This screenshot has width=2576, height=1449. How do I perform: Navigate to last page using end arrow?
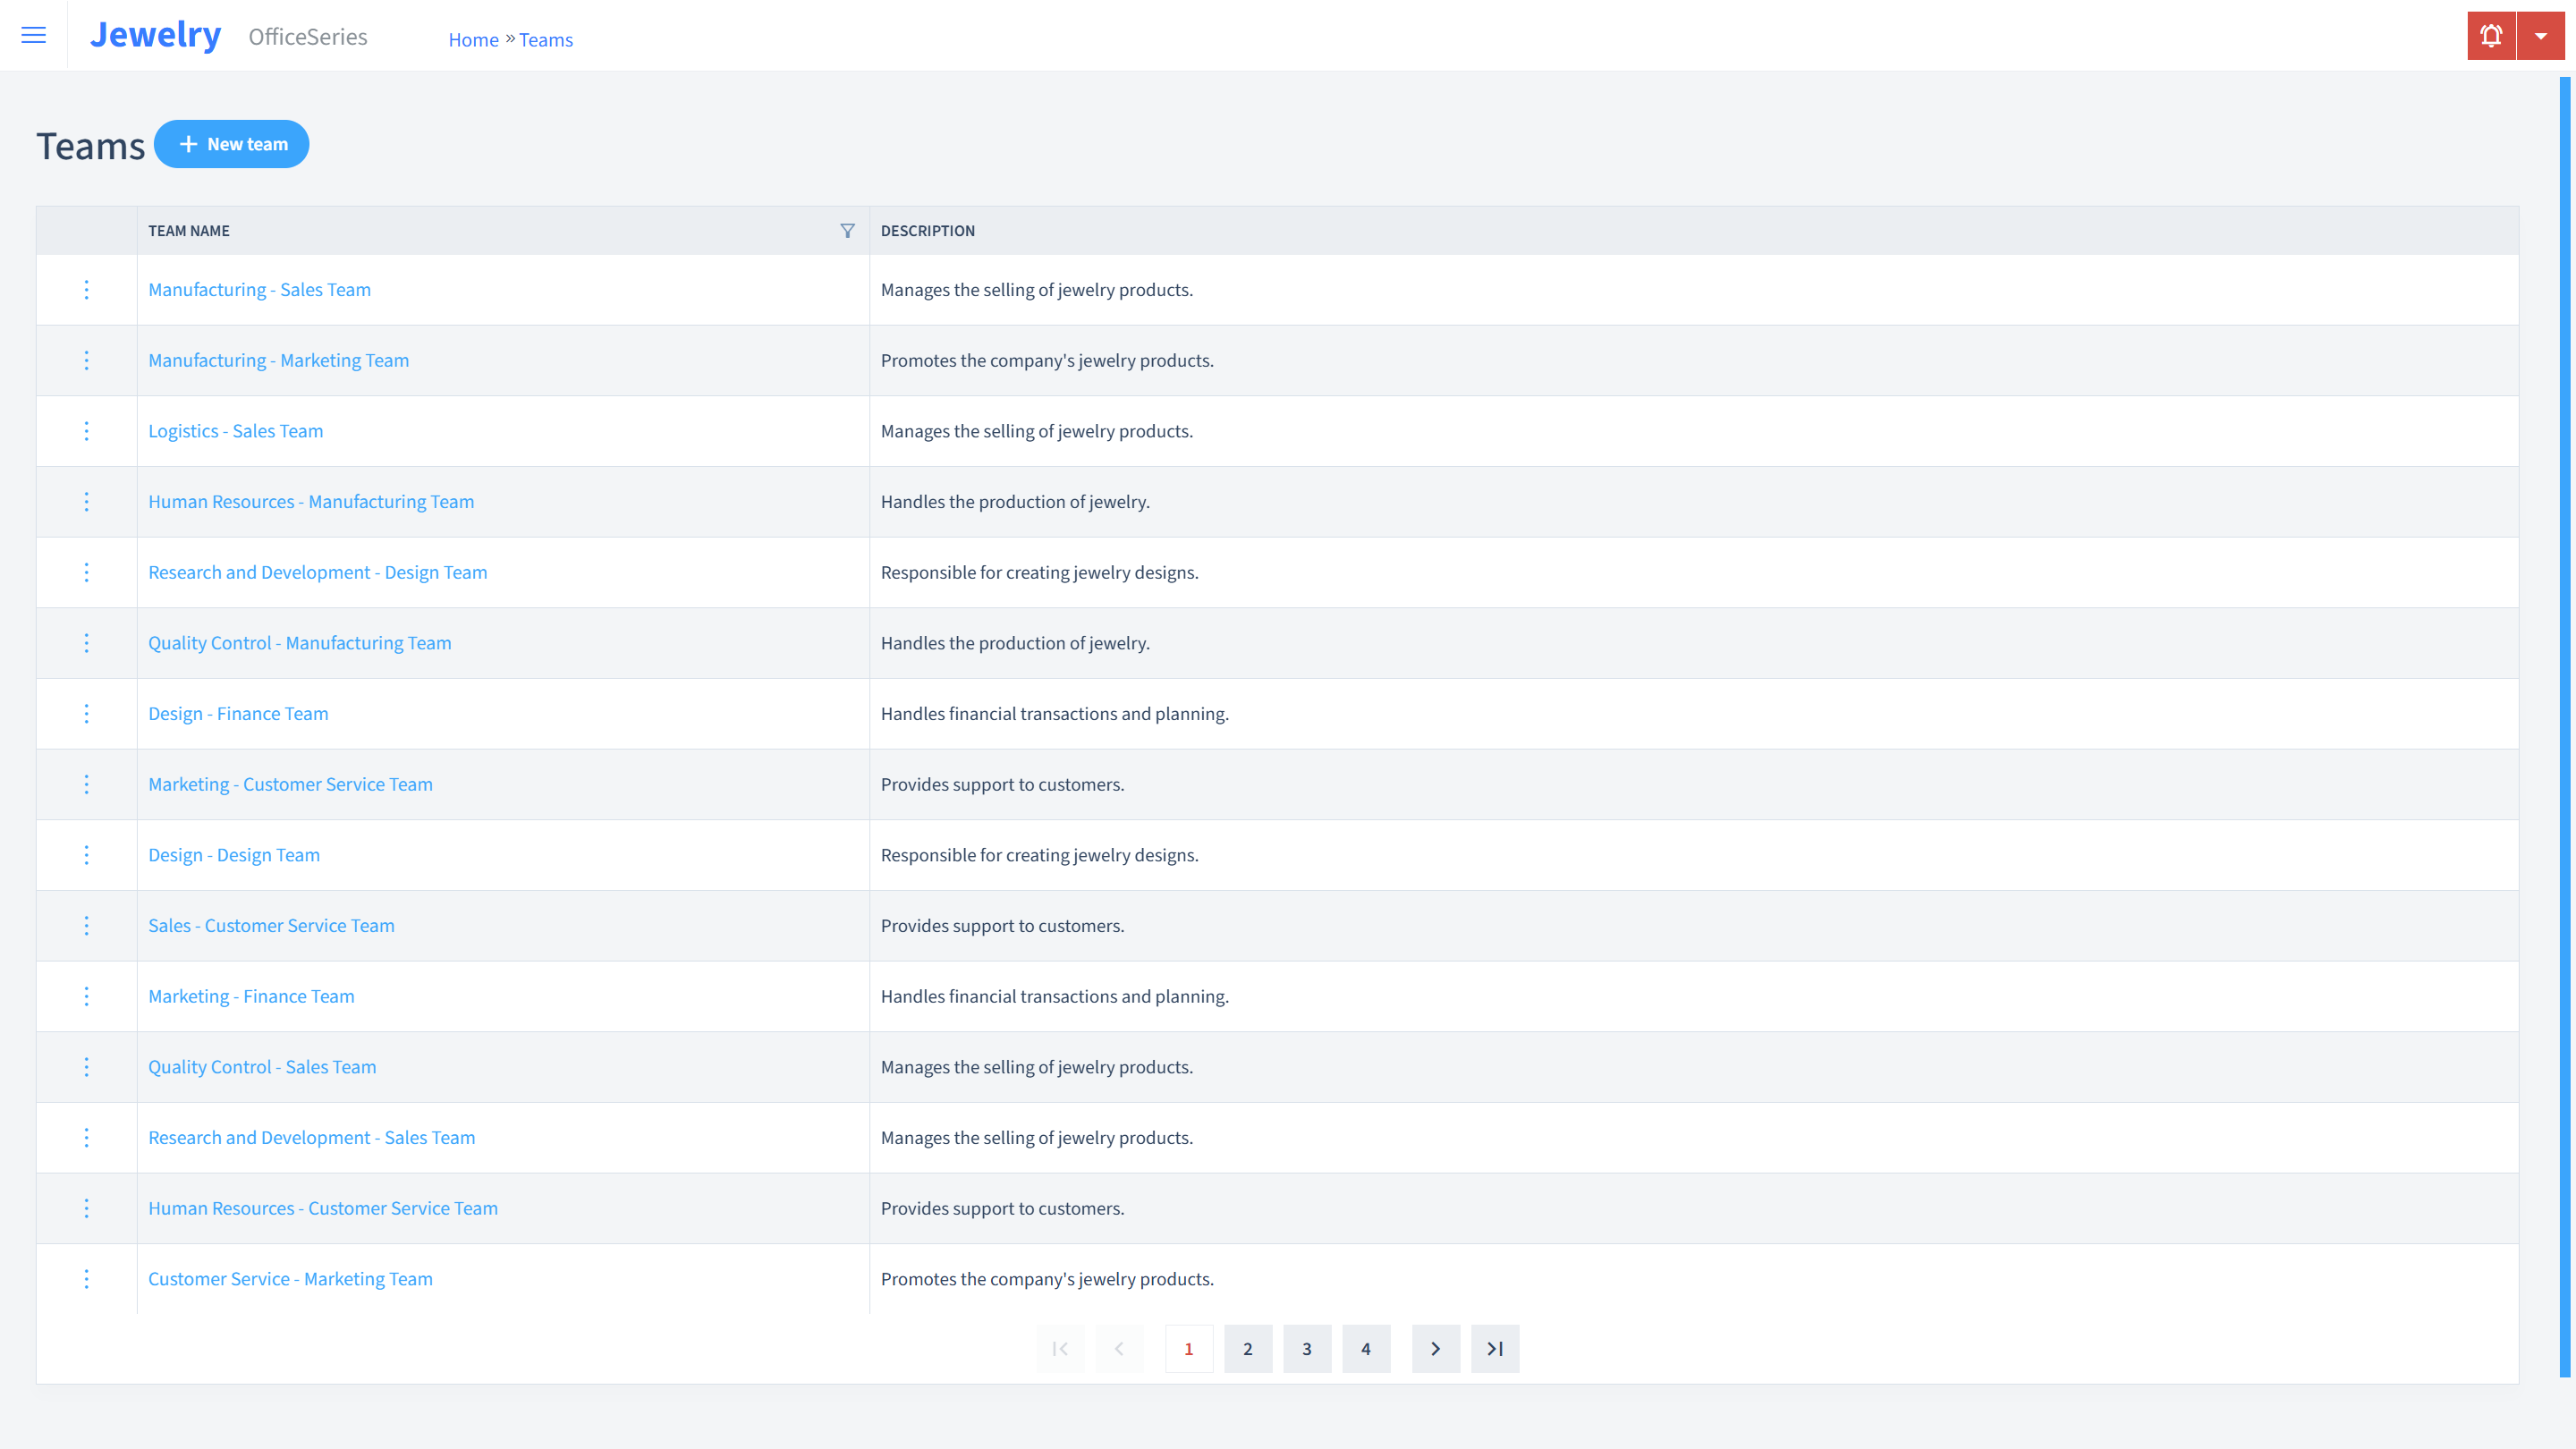[1493, 1348]
